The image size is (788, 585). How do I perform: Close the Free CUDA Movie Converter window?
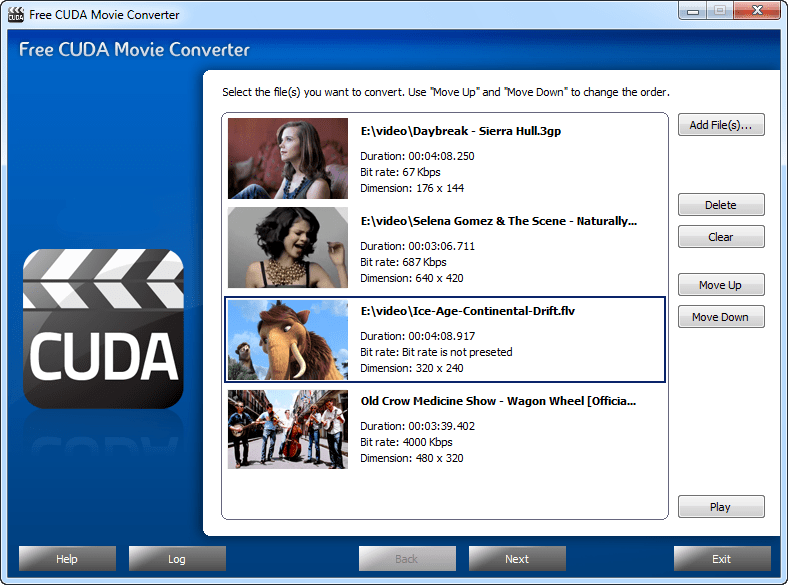757,11
